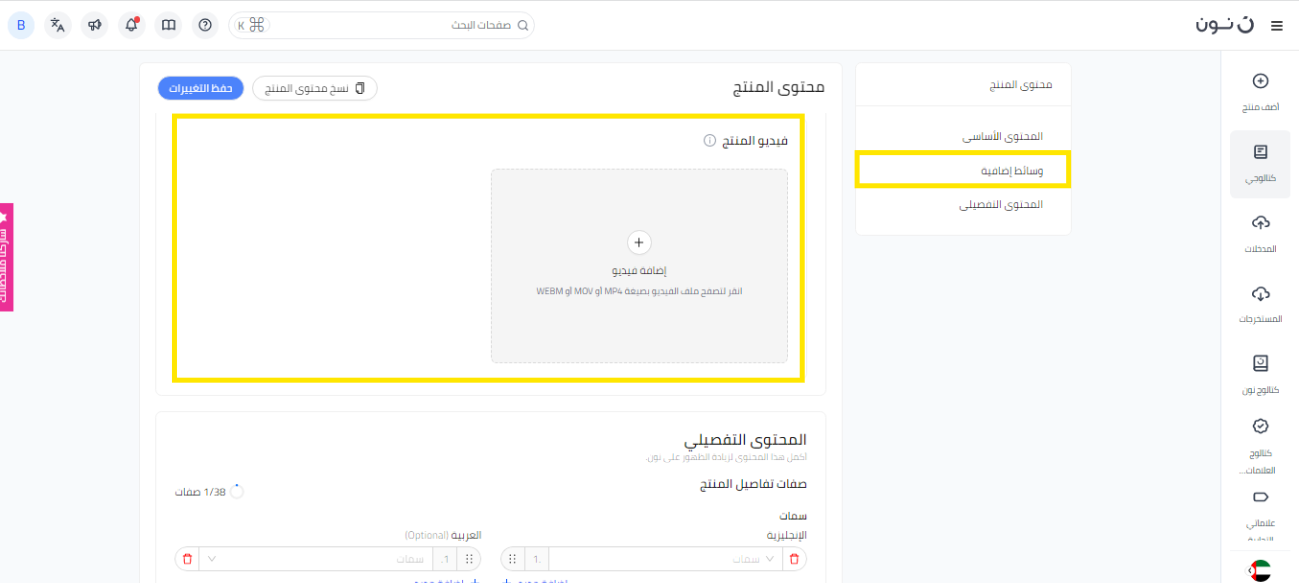
Task: Click the Add Video upload area
Action: tap(639, 265)
